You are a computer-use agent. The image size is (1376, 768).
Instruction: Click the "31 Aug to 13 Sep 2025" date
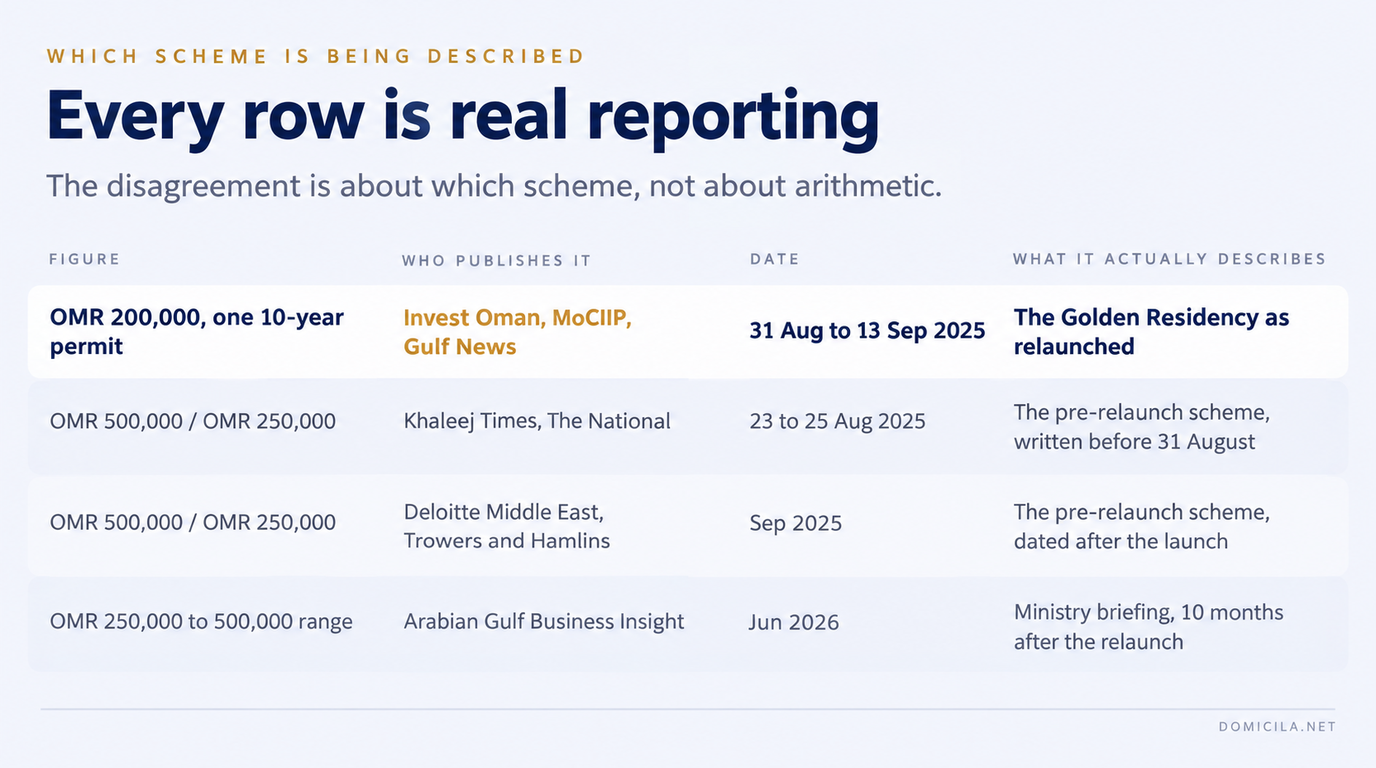[868, 331]
